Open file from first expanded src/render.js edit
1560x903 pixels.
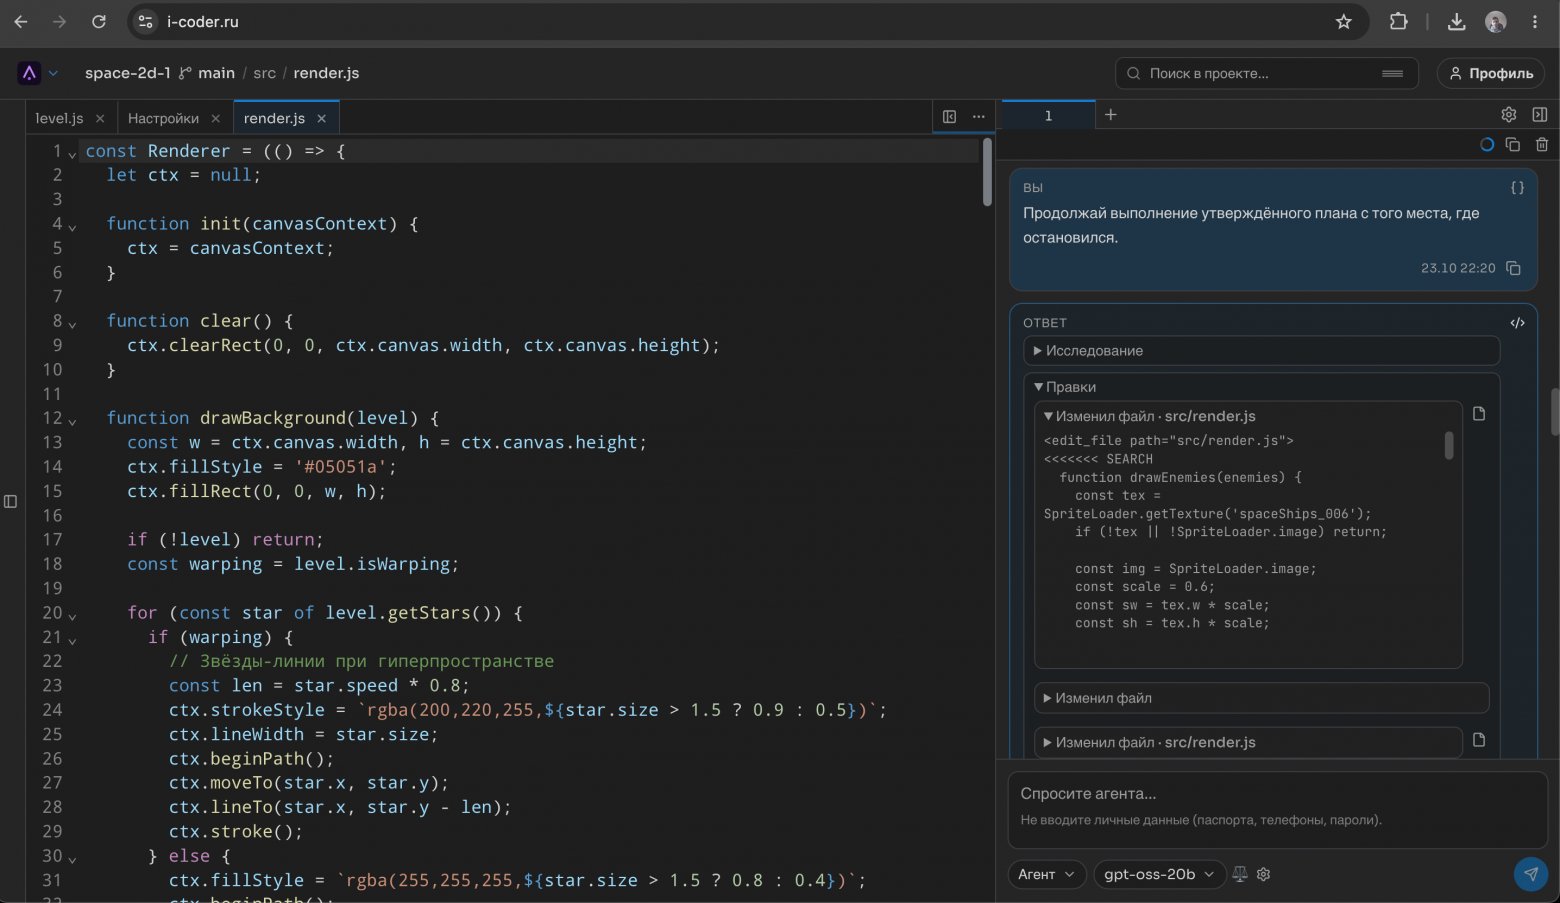[1479, 414]
